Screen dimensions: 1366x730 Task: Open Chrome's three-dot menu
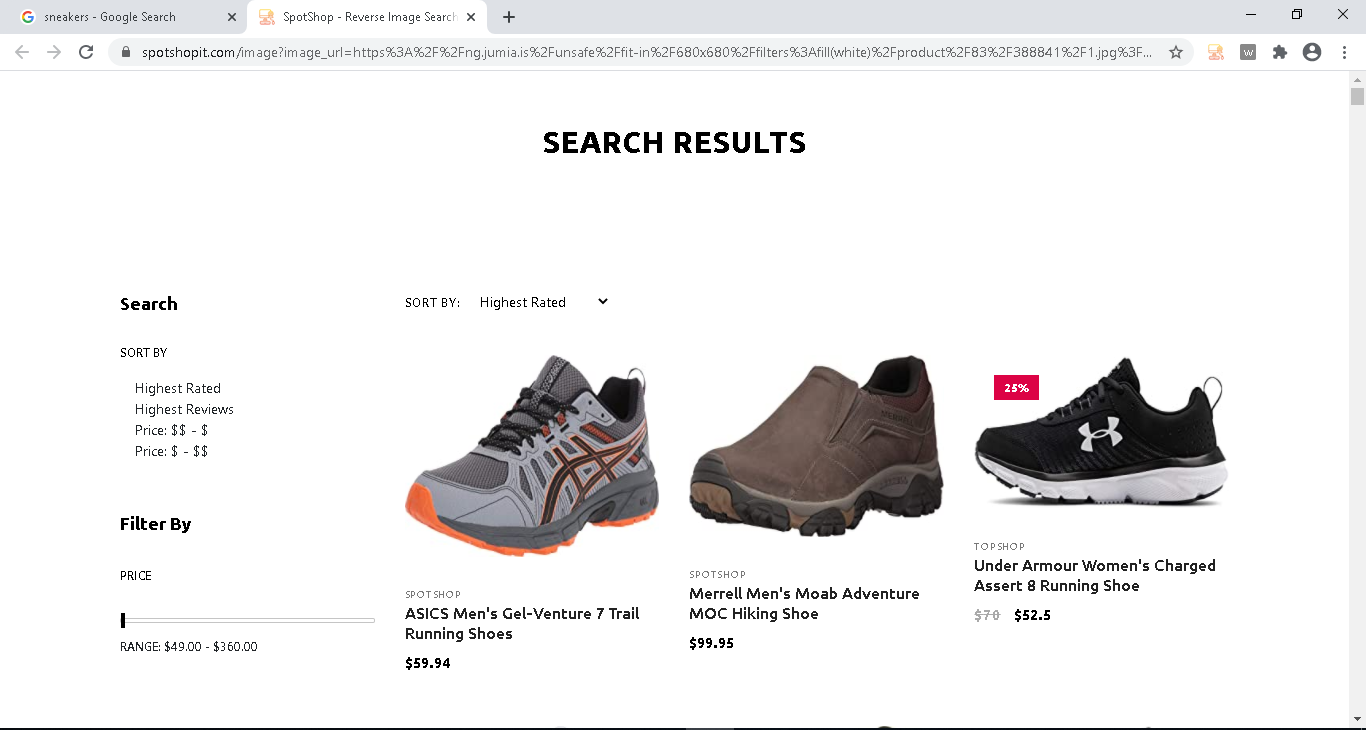tap(1344, 52)
